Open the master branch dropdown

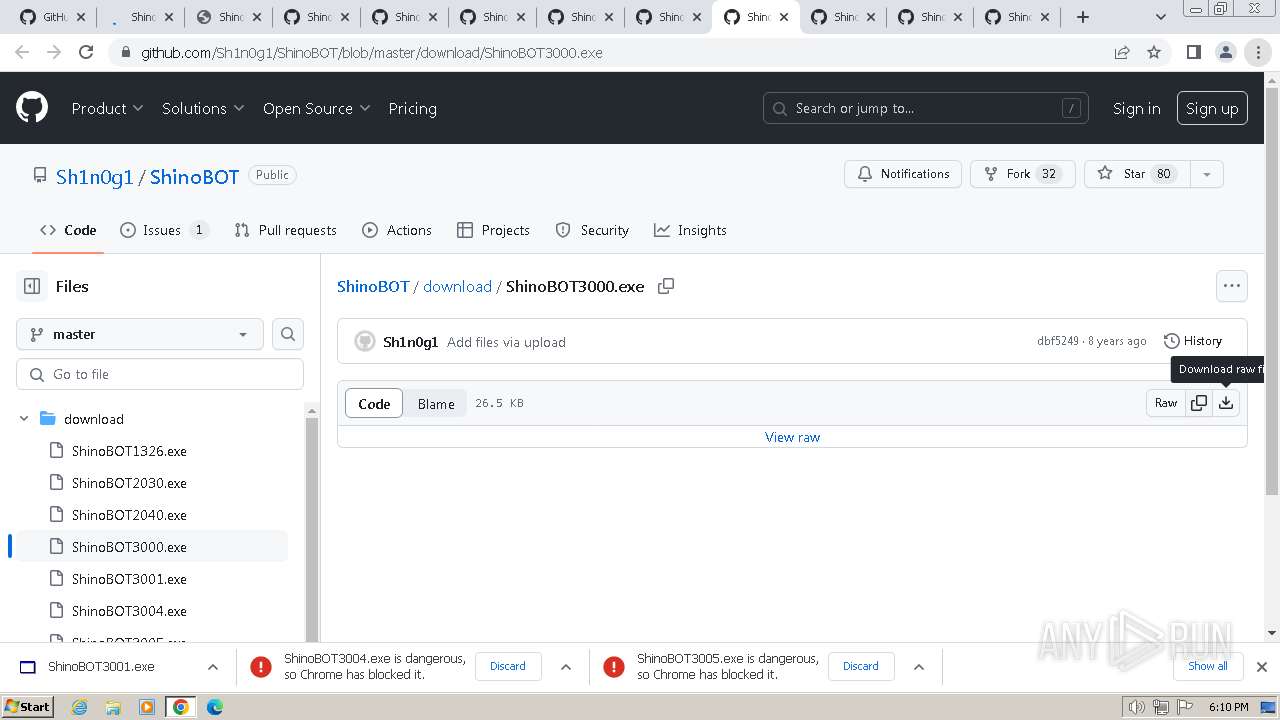point(140,334)
